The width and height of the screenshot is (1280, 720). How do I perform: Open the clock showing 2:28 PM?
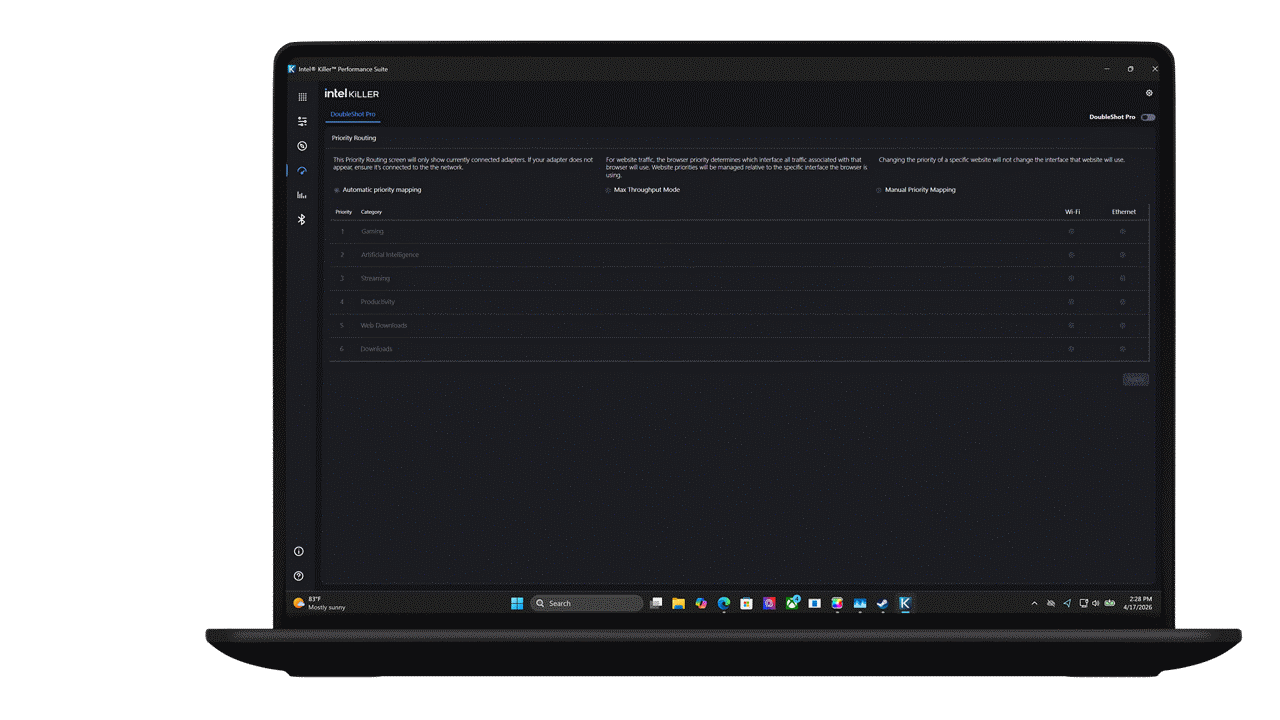[x=1139, y=603]
